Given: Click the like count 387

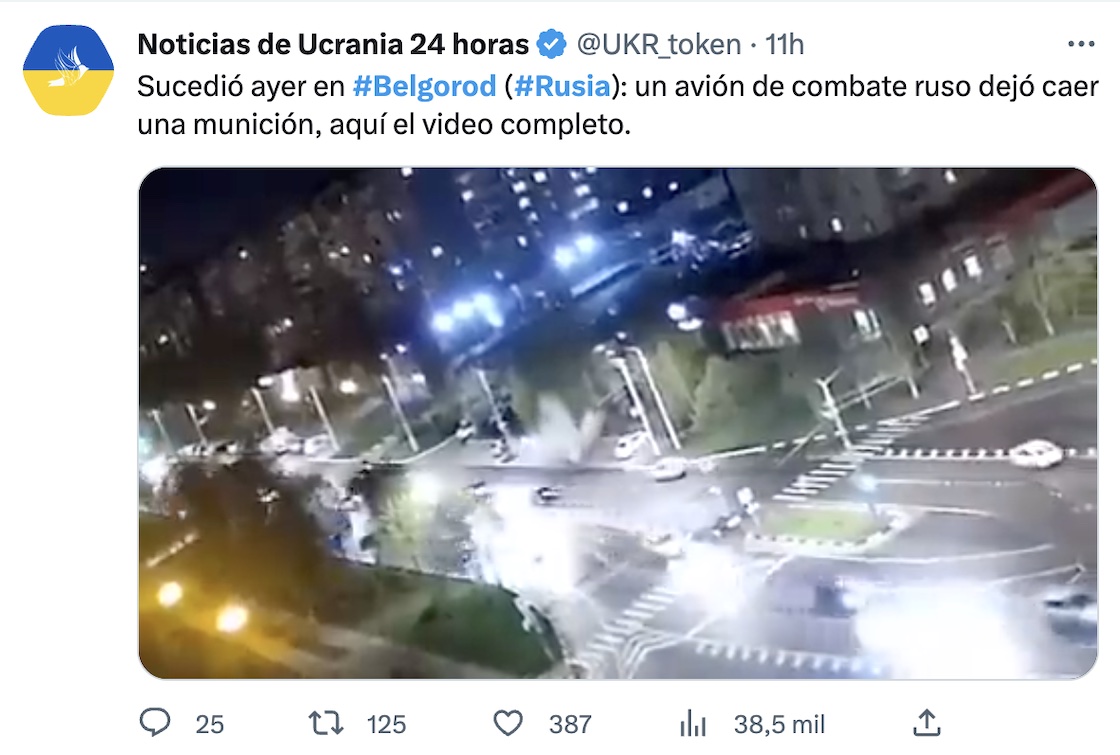Looking at the screenshot, I should click(570, 724).
